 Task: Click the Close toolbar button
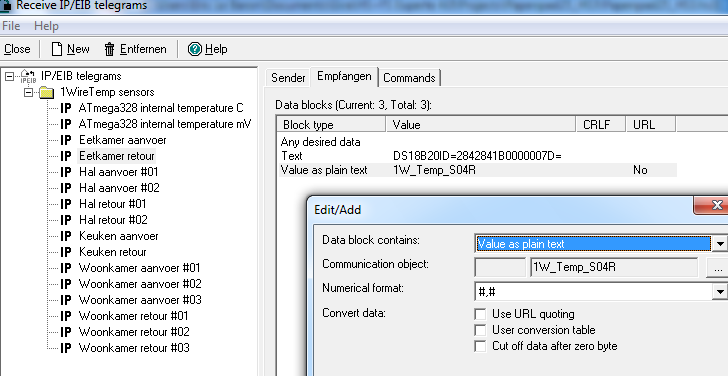(x=17, y=49)
